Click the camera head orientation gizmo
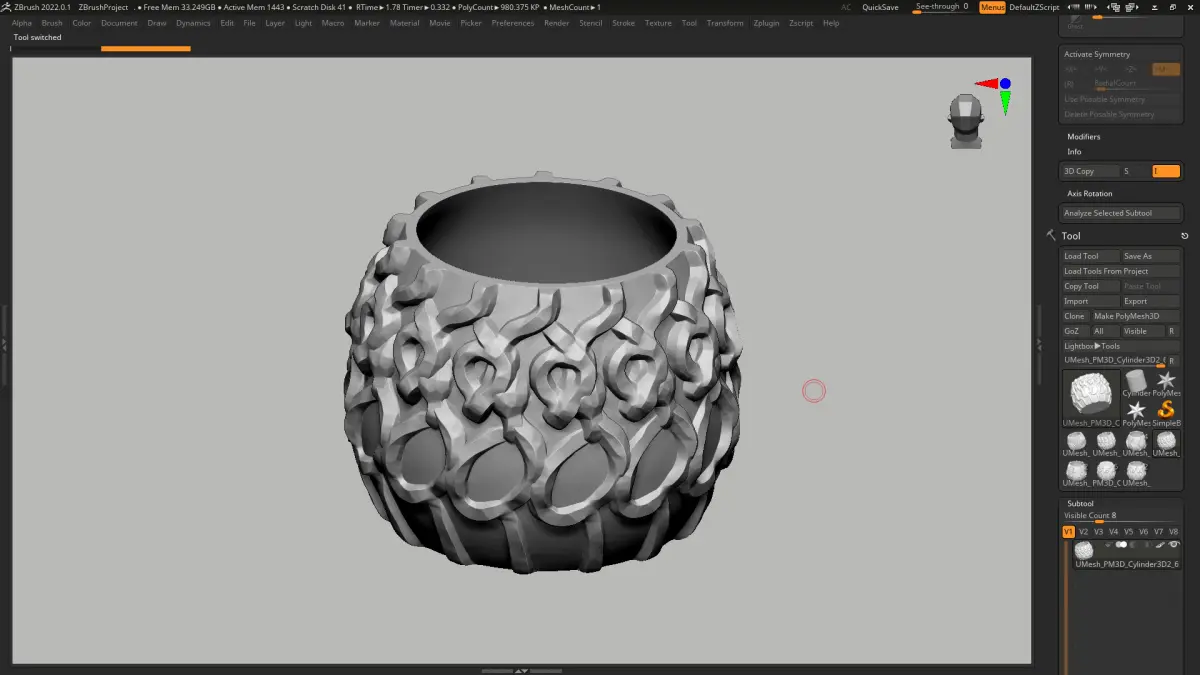The height and width of the screenshot is (675, 1200). click(965, 122)
